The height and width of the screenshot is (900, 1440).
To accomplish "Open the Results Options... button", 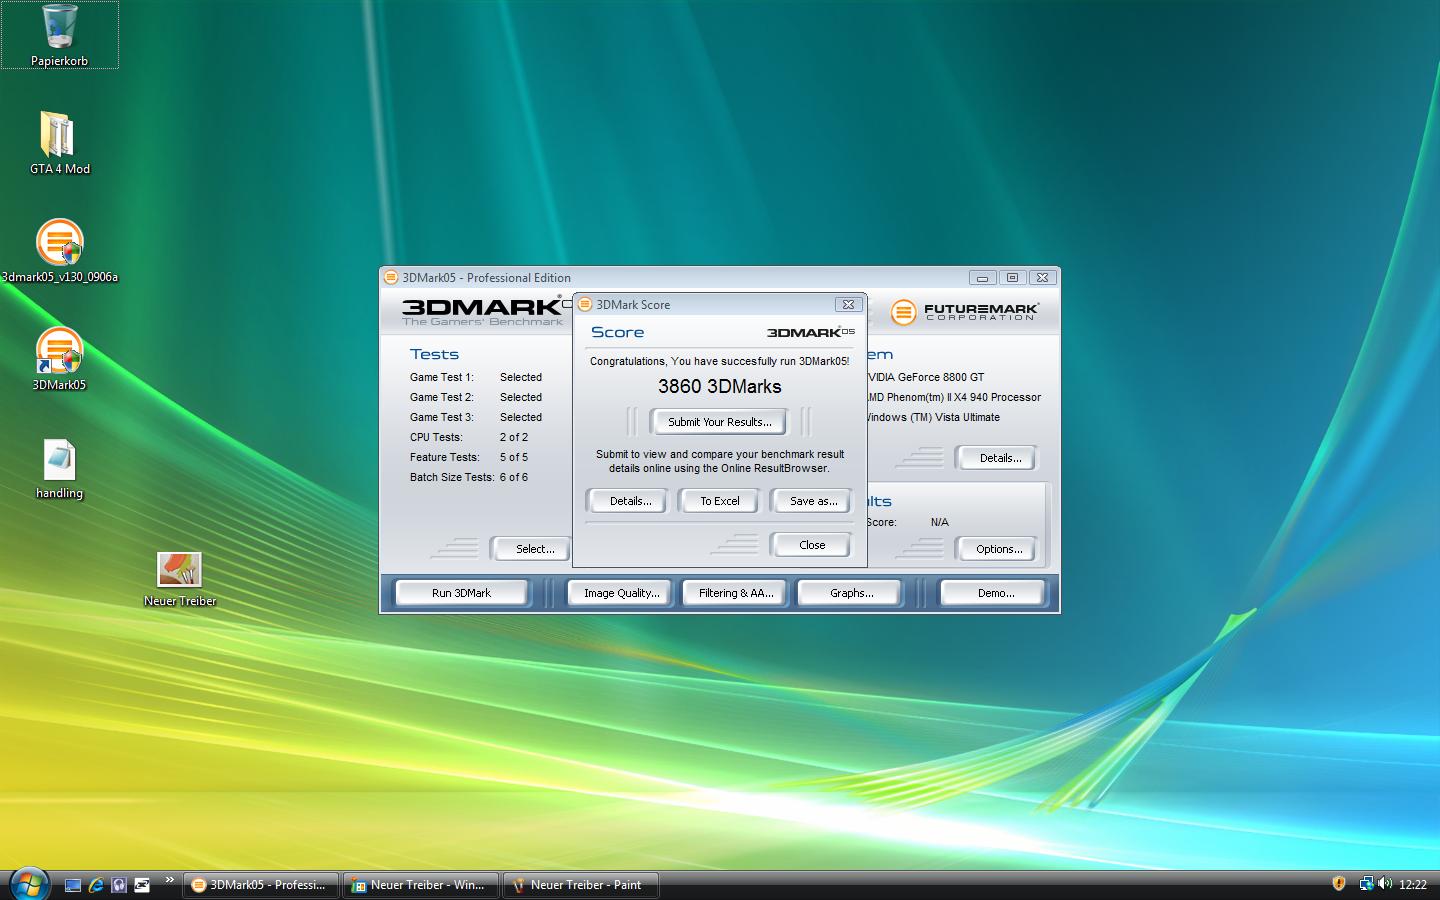I will [998, 549].
